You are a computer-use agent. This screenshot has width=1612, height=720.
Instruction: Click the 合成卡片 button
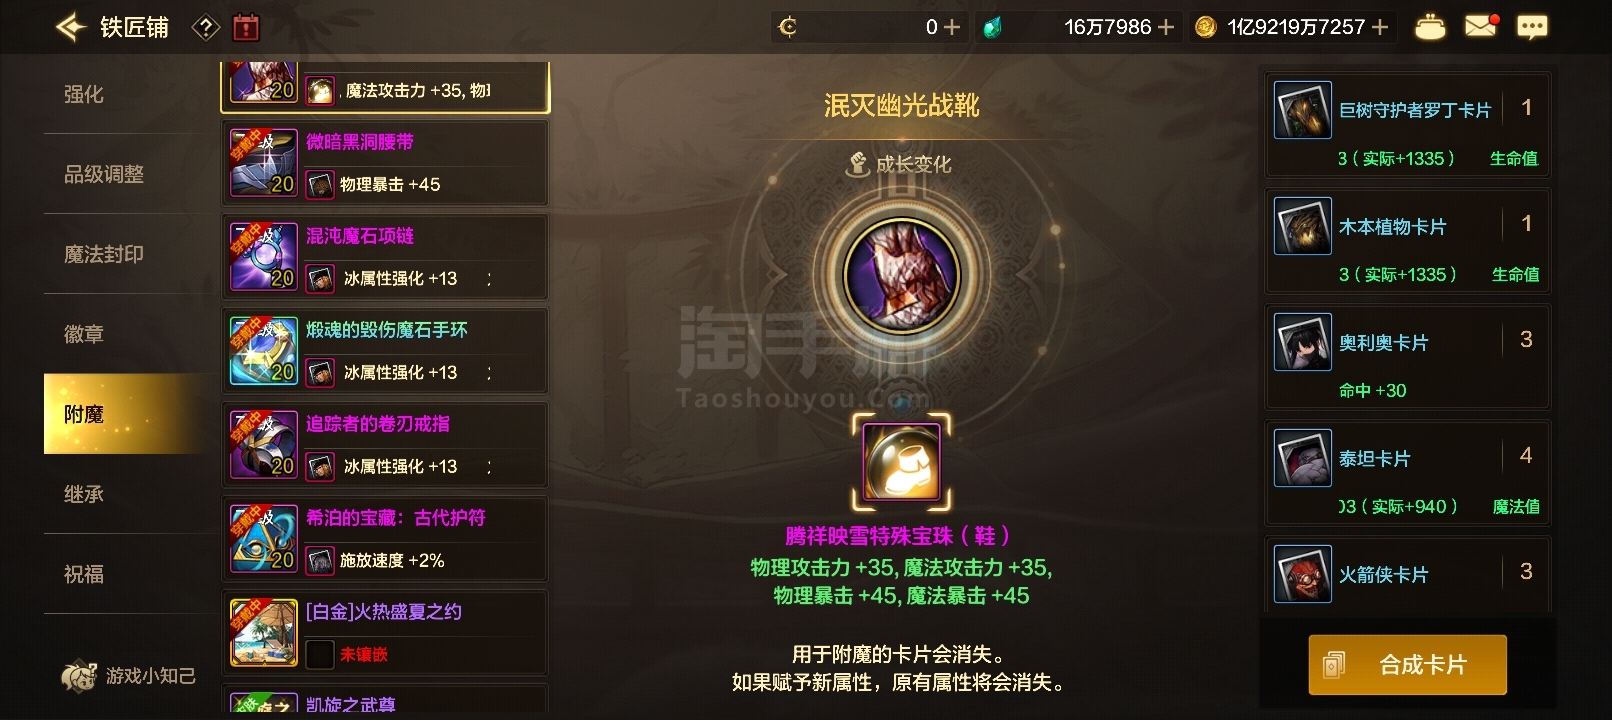point(1407,665)
